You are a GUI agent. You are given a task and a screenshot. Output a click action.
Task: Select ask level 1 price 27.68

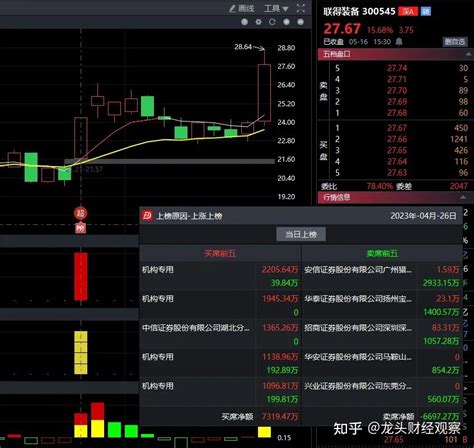point(397,113)
